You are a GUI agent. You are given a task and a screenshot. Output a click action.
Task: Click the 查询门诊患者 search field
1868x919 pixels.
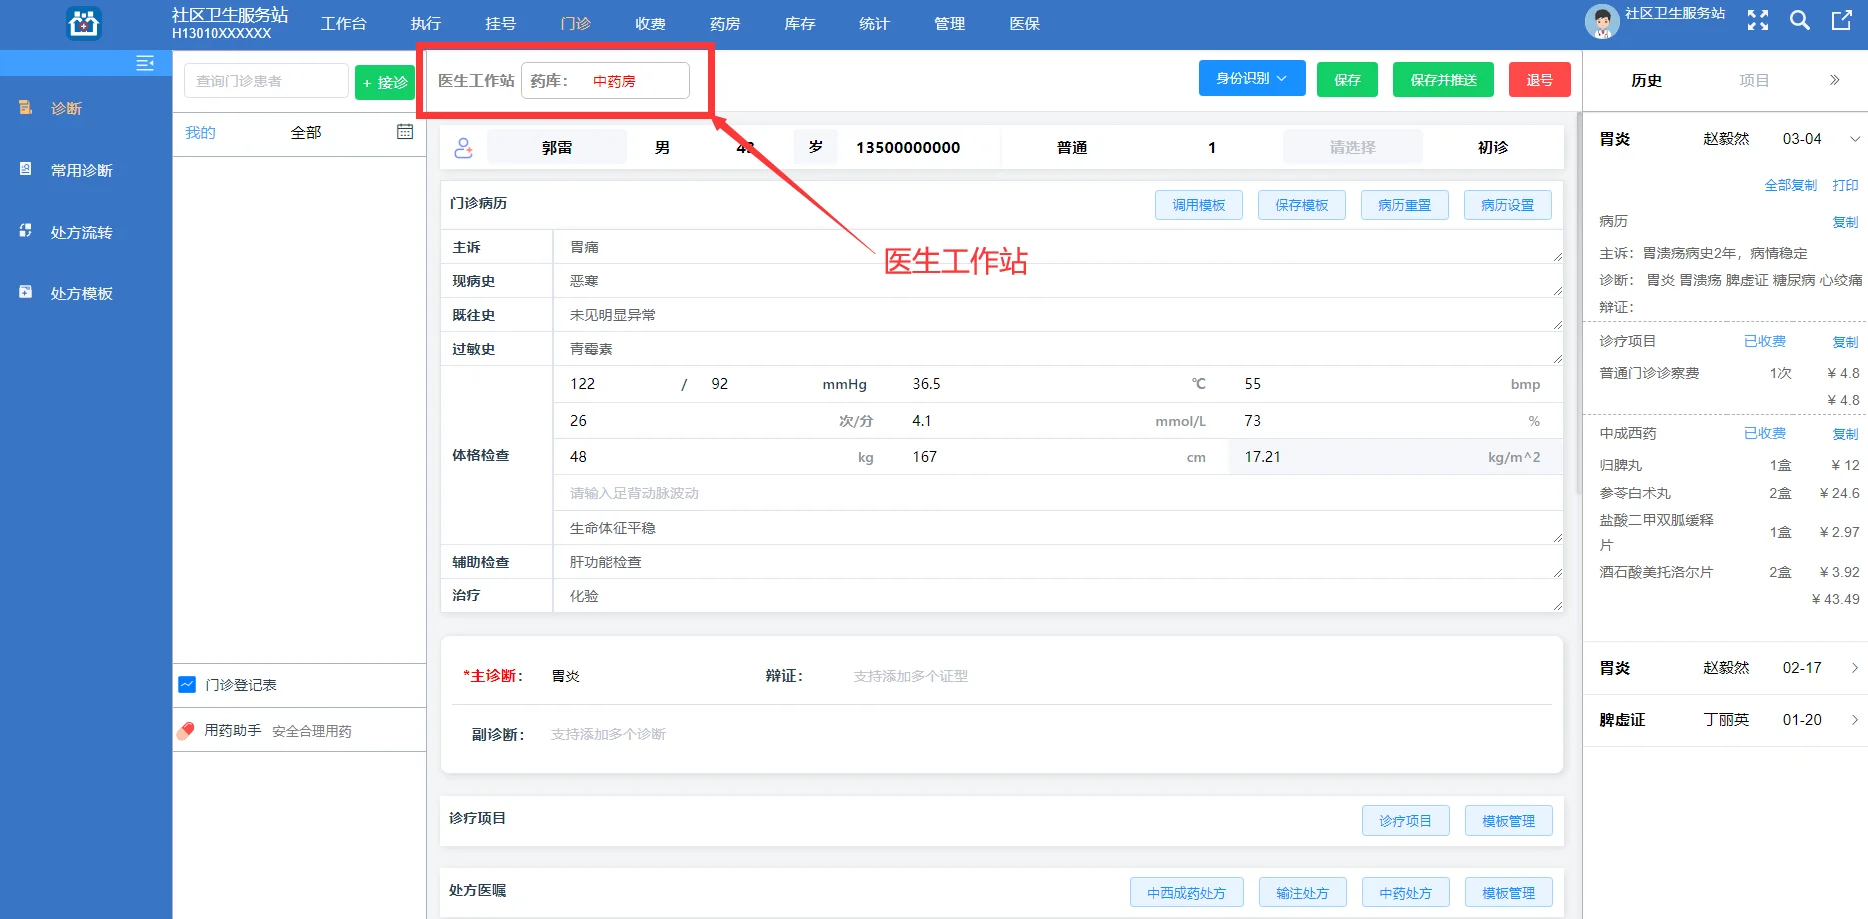[265, 80]
